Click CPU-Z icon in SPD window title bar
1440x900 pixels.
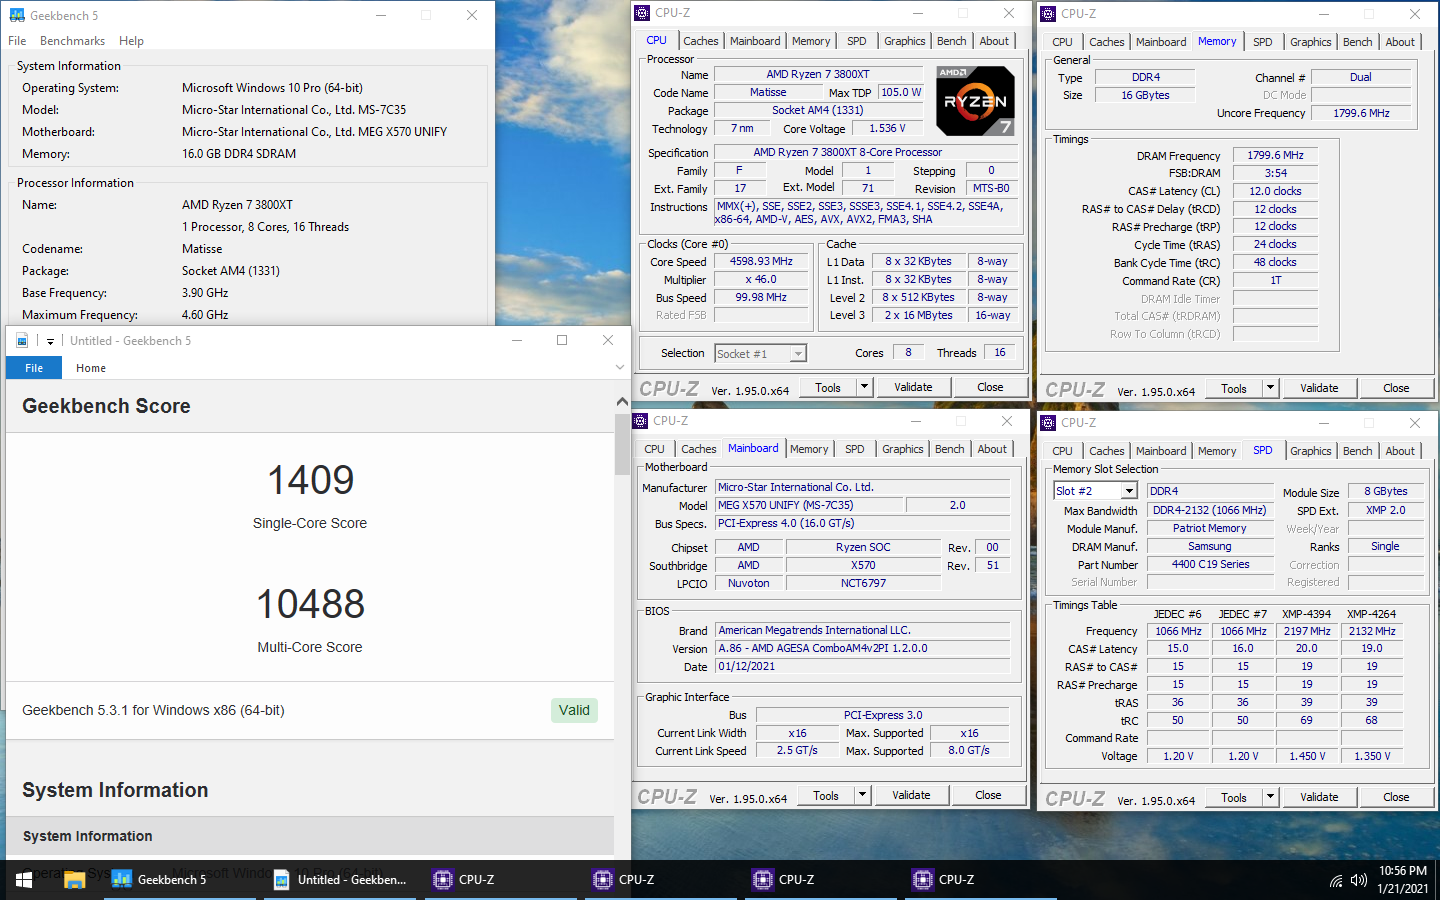tap(1049, 423)
